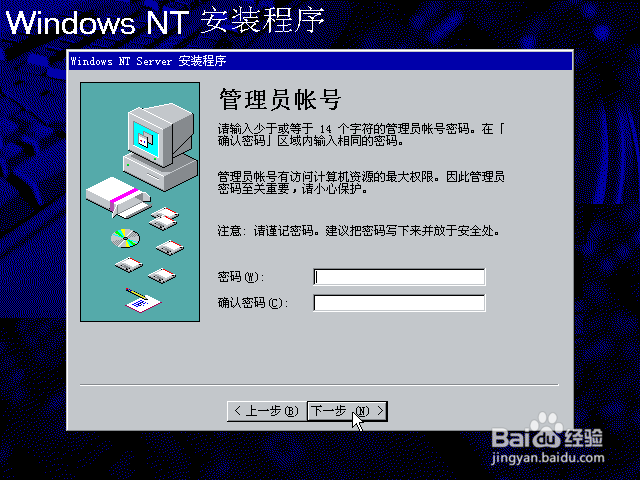Focus the 确认密码(C) confirm password field
640x480 pixels.
click(x=399, y=303)
